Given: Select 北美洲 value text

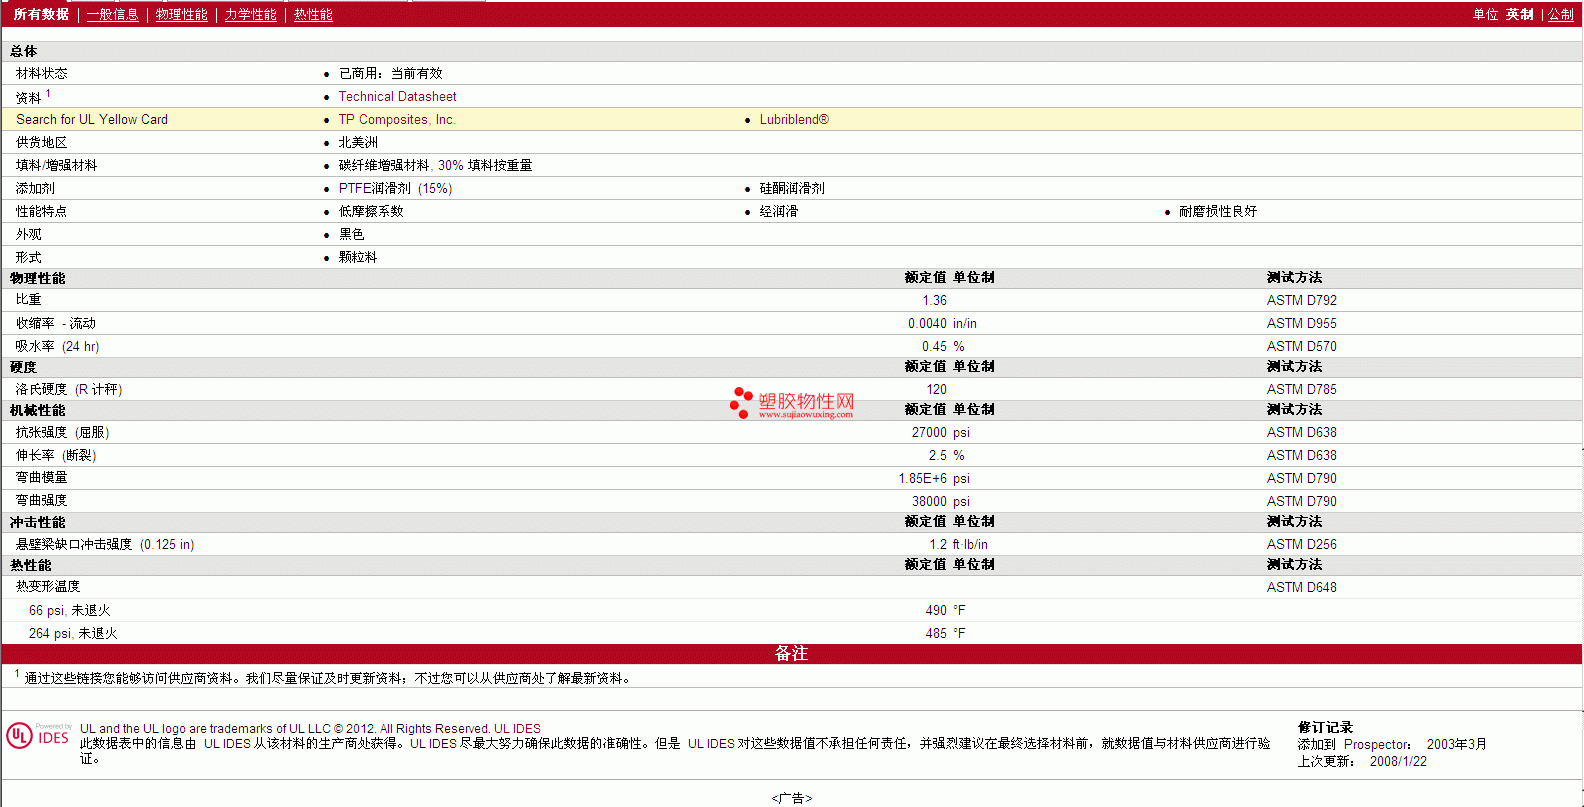Looking at the screenshot, I should coord(358,142).
